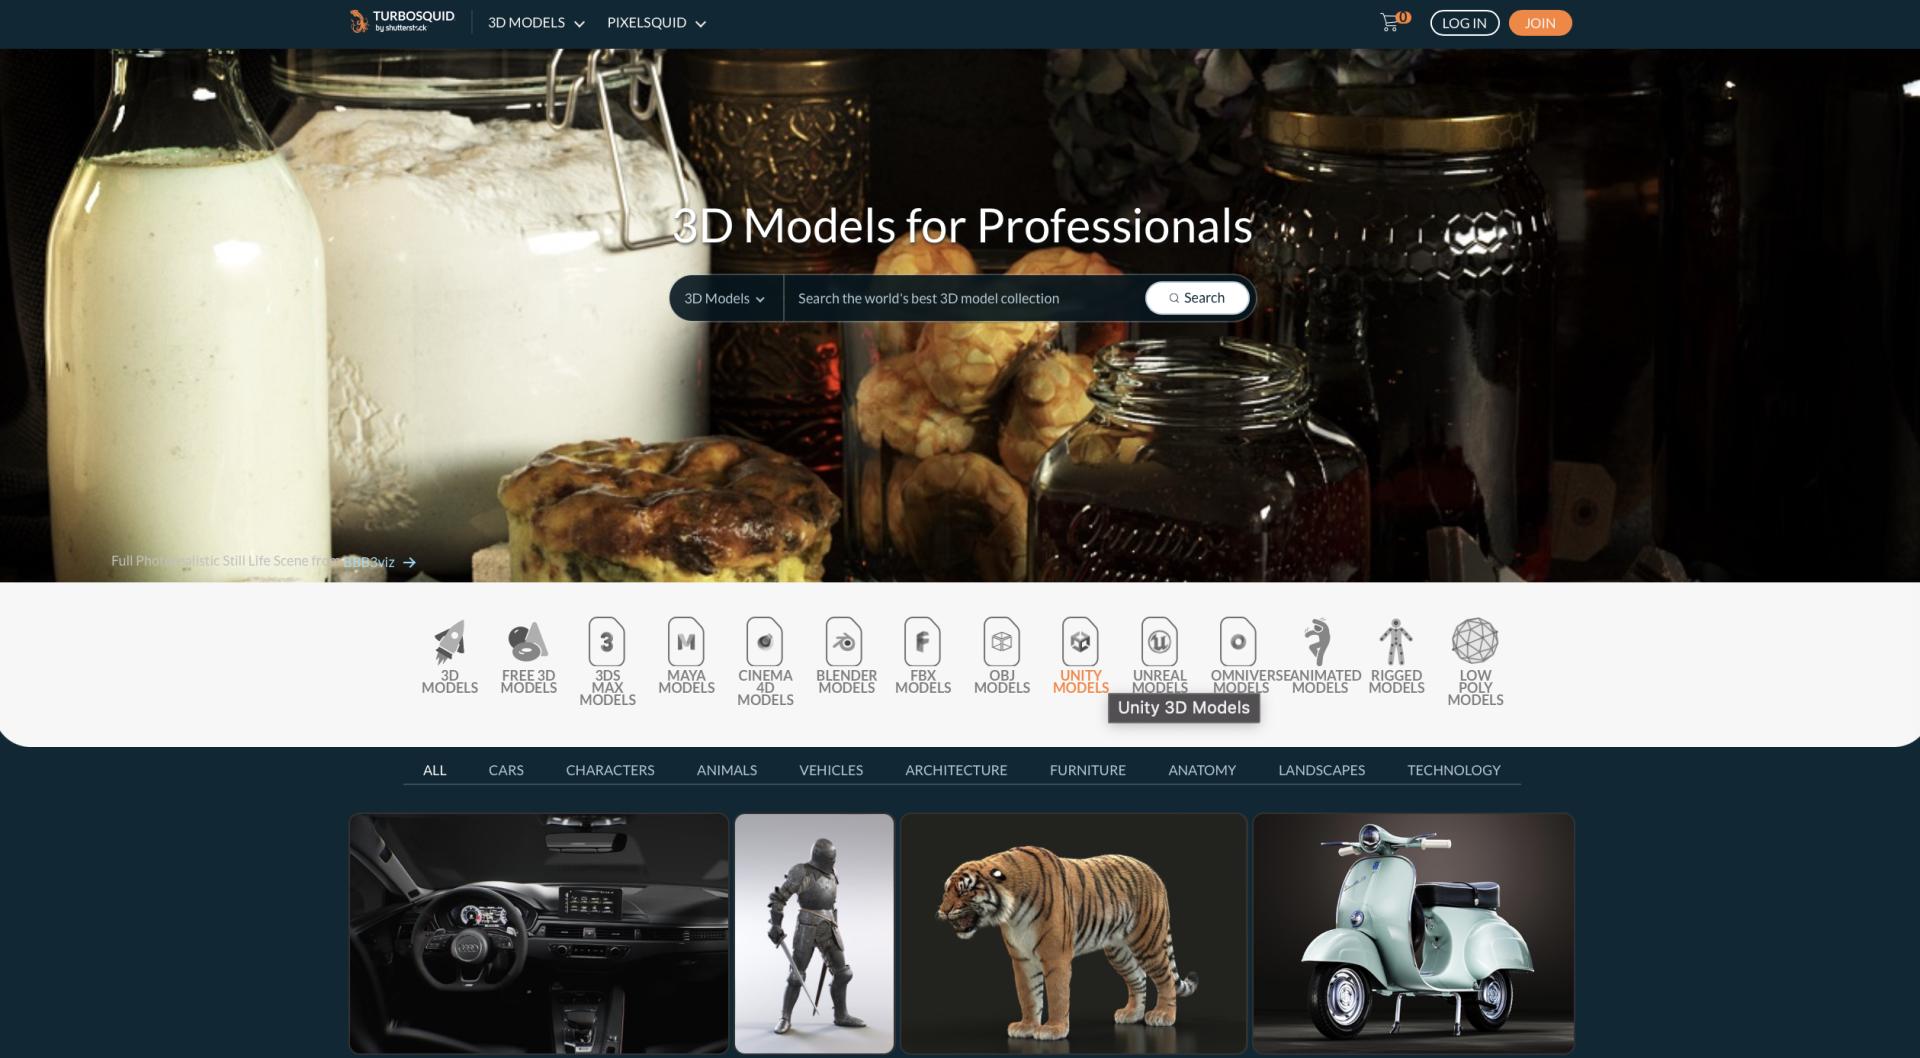
Task: Choose the OBJ Models file icon
Action: click(1002, 641)
